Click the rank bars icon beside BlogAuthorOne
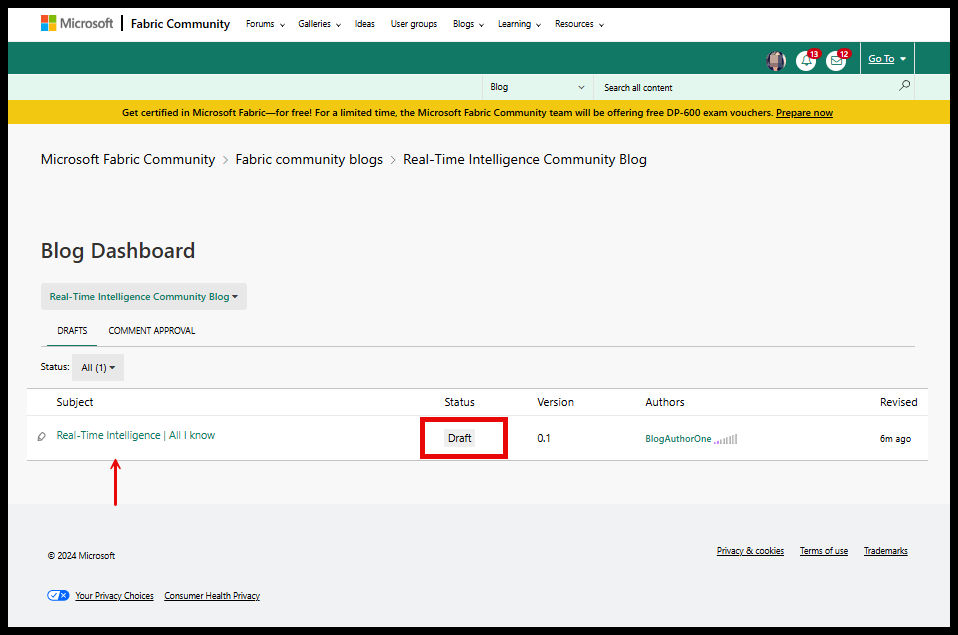The image size is (958, 635). tap(726, 439)
